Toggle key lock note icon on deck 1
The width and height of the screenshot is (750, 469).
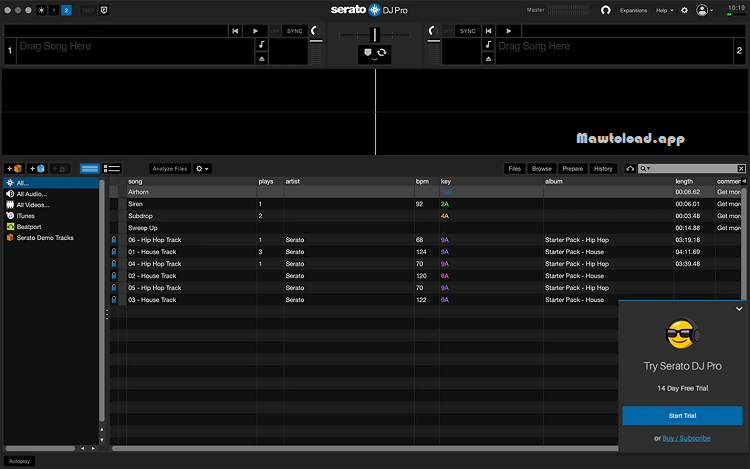262,44
